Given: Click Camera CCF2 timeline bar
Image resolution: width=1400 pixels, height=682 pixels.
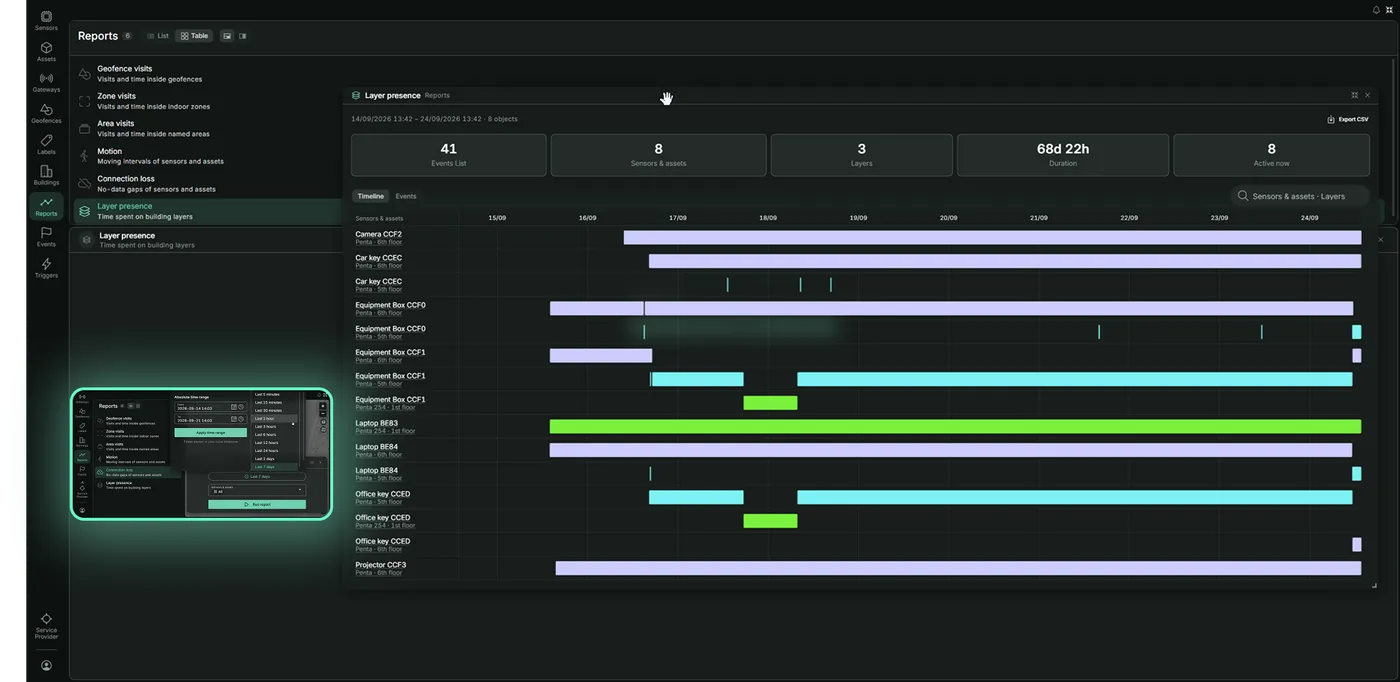Looking at the screenshot, I should pos(992,238).
